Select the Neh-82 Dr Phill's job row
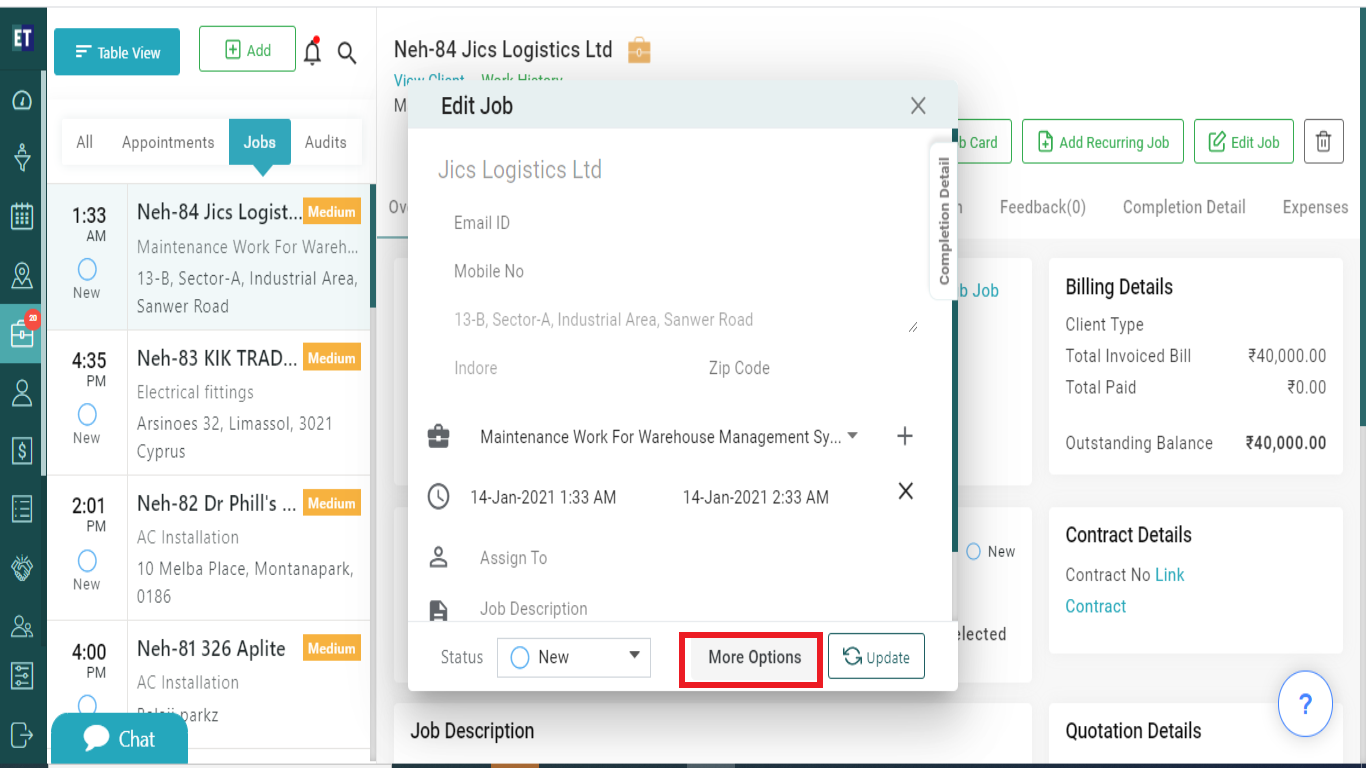 [209, 549]
